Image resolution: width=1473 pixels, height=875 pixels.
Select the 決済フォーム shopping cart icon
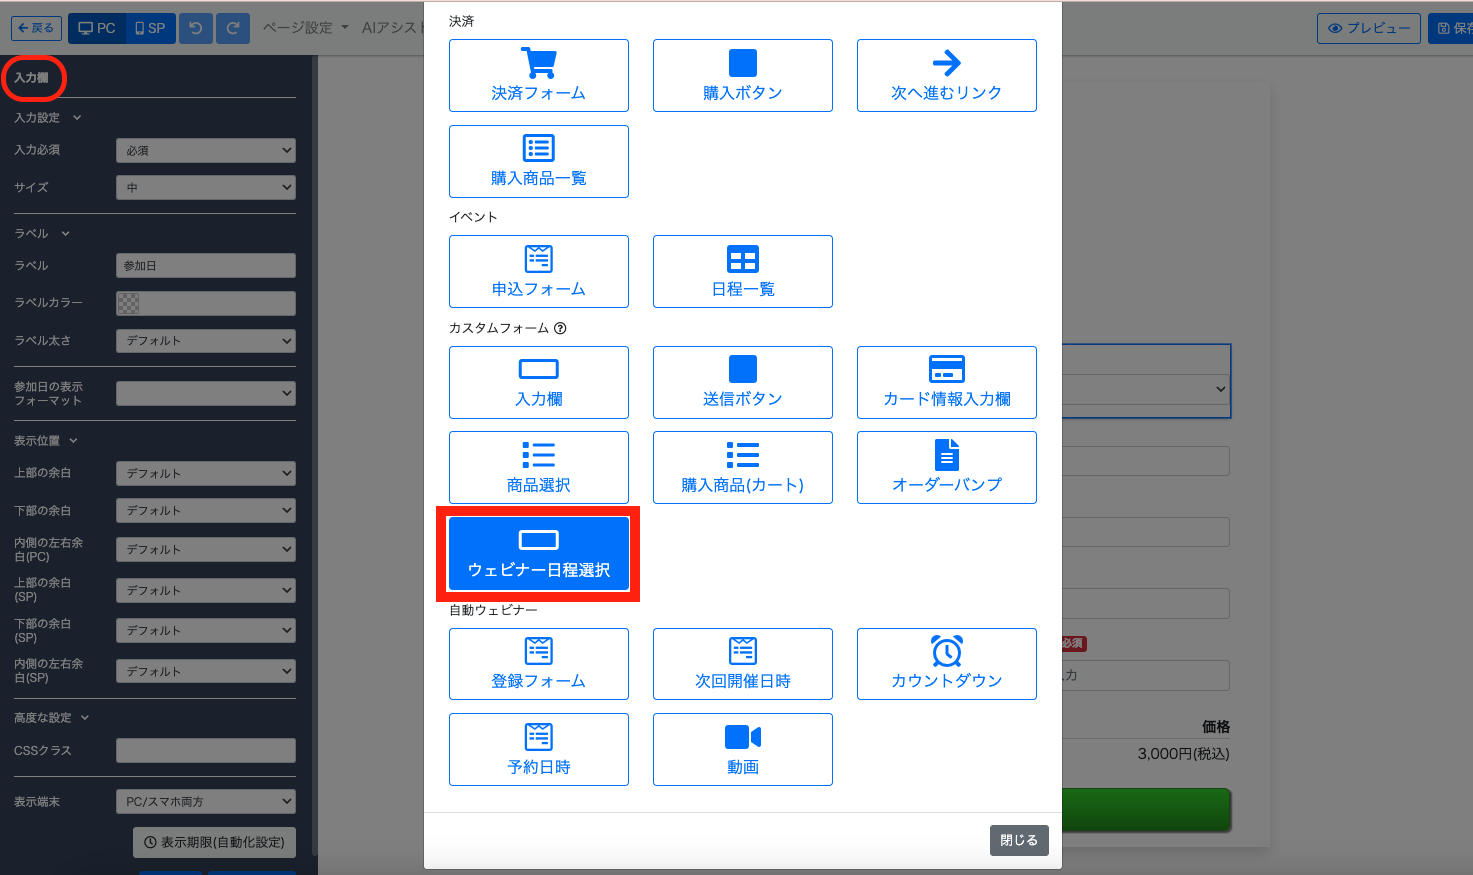click(x=539, y=63)
